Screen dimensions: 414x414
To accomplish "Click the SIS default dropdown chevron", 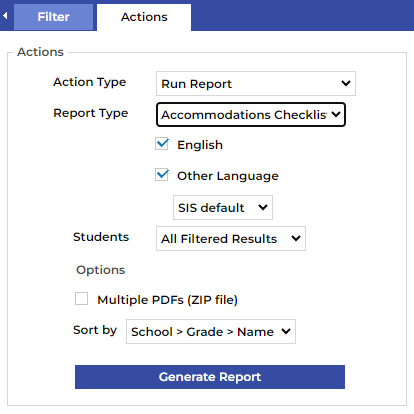I will 263,207.
